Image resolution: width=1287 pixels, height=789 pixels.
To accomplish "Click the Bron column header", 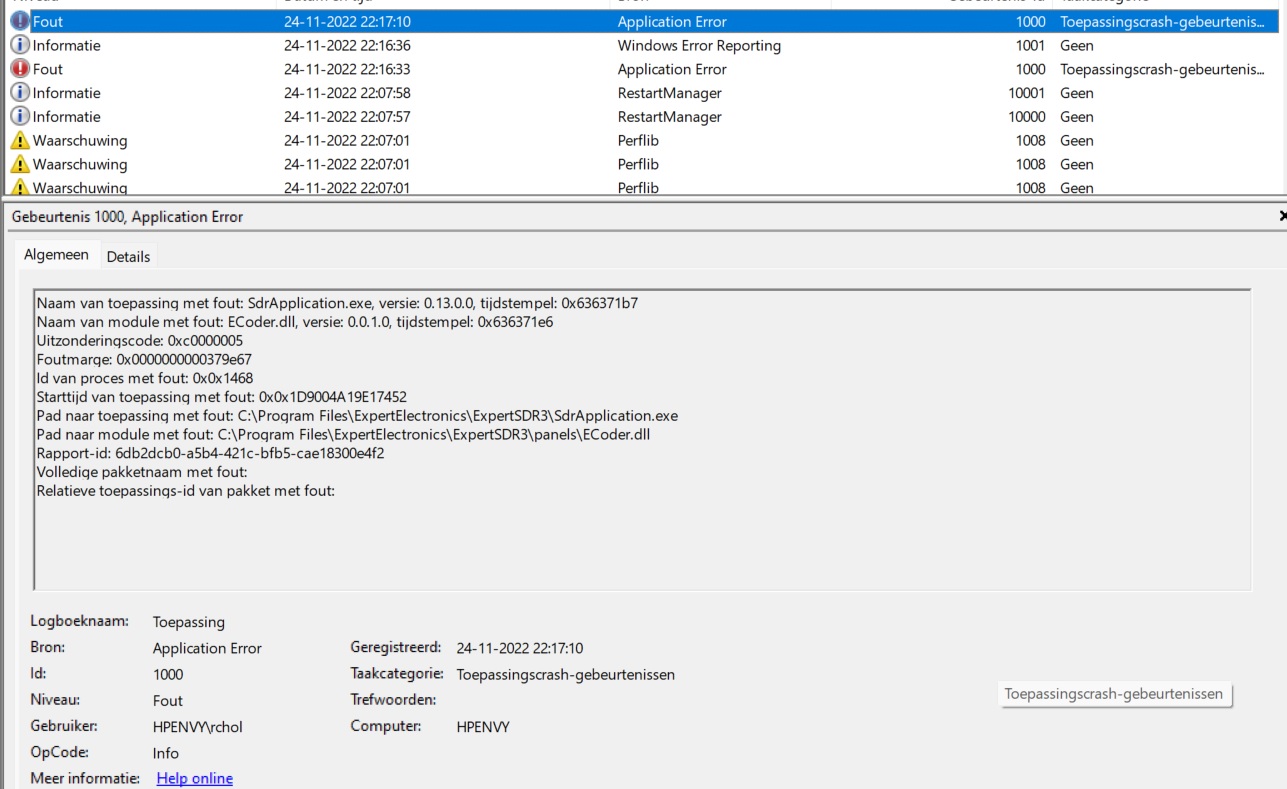I will coord(630,3).
